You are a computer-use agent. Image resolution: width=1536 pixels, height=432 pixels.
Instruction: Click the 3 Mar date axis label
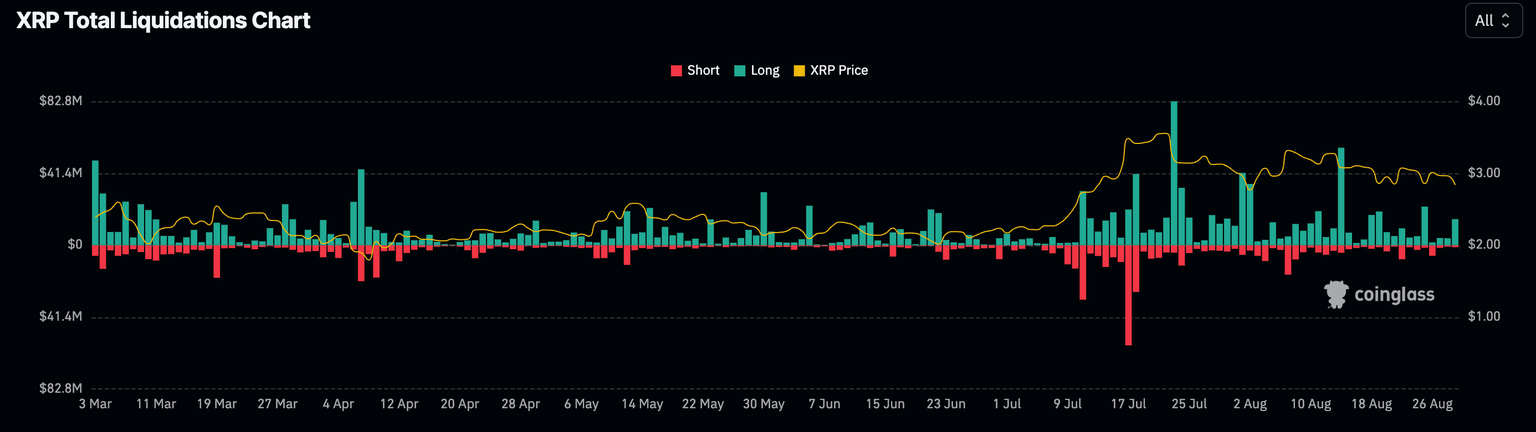click(x=94, y=404)
